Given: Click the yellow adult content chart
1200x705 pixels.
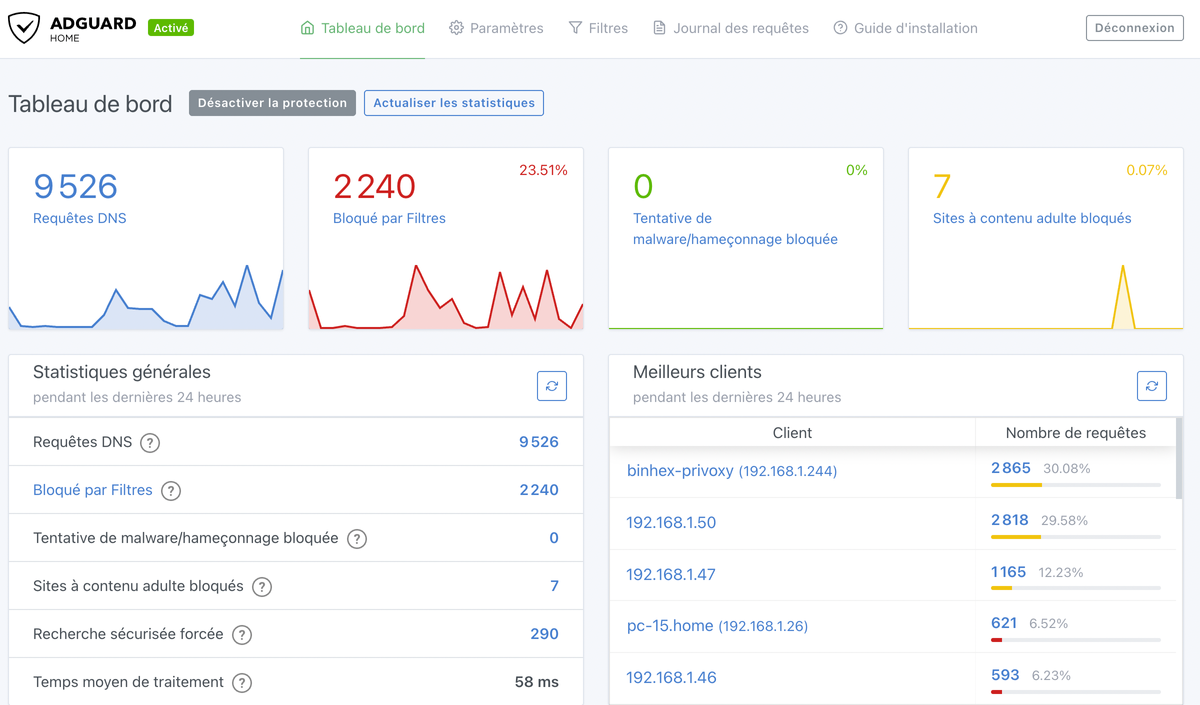Looking at the screenshot, I should point(1046,297).
